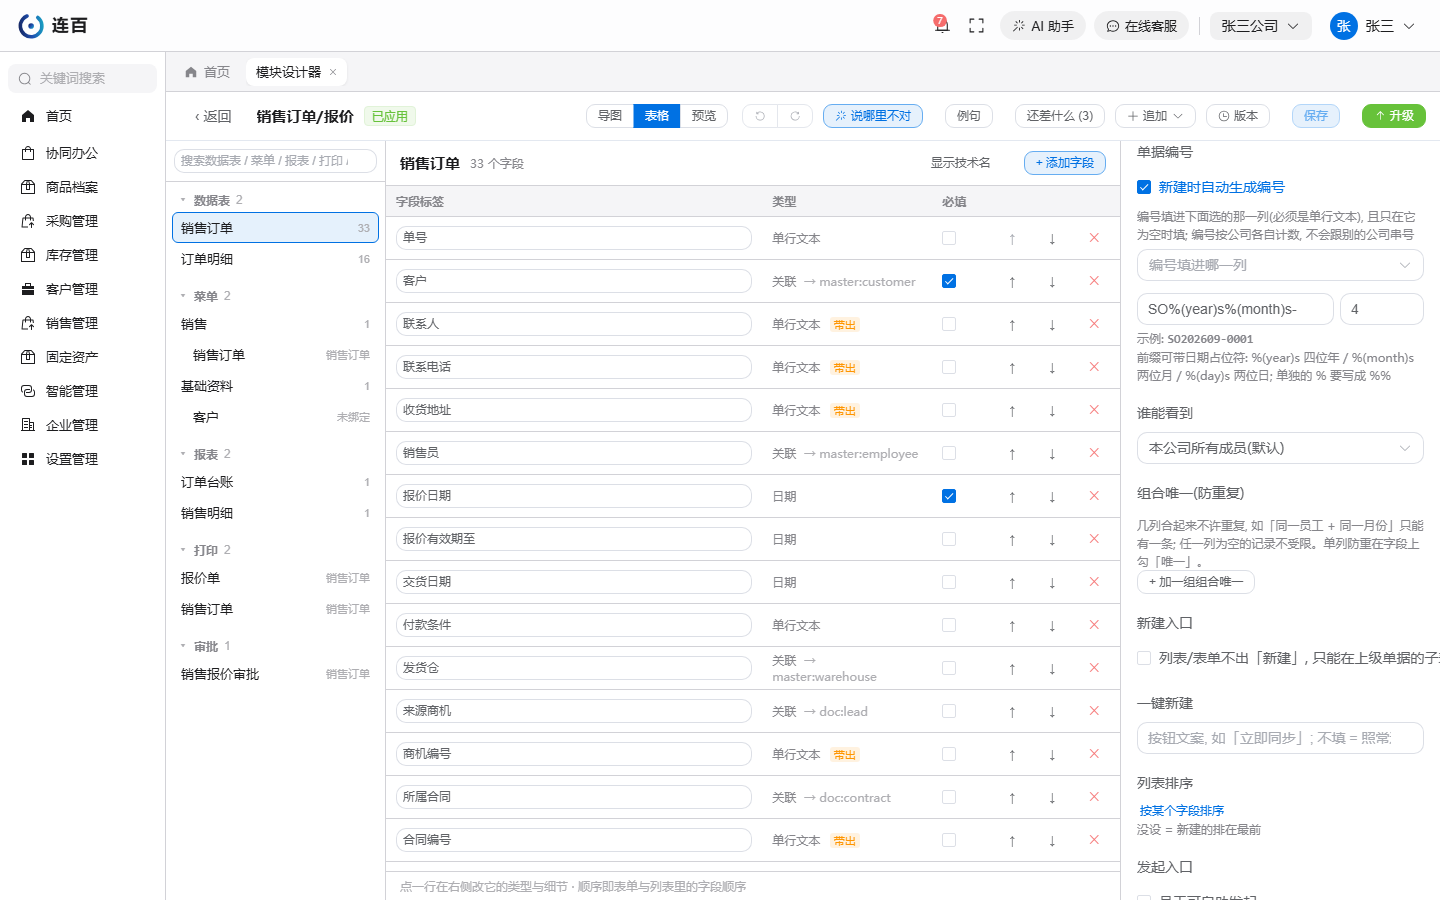Click the 一键新建 button text input
The width and height of the screenshot is (1440, 900).
coord(1280,738)
